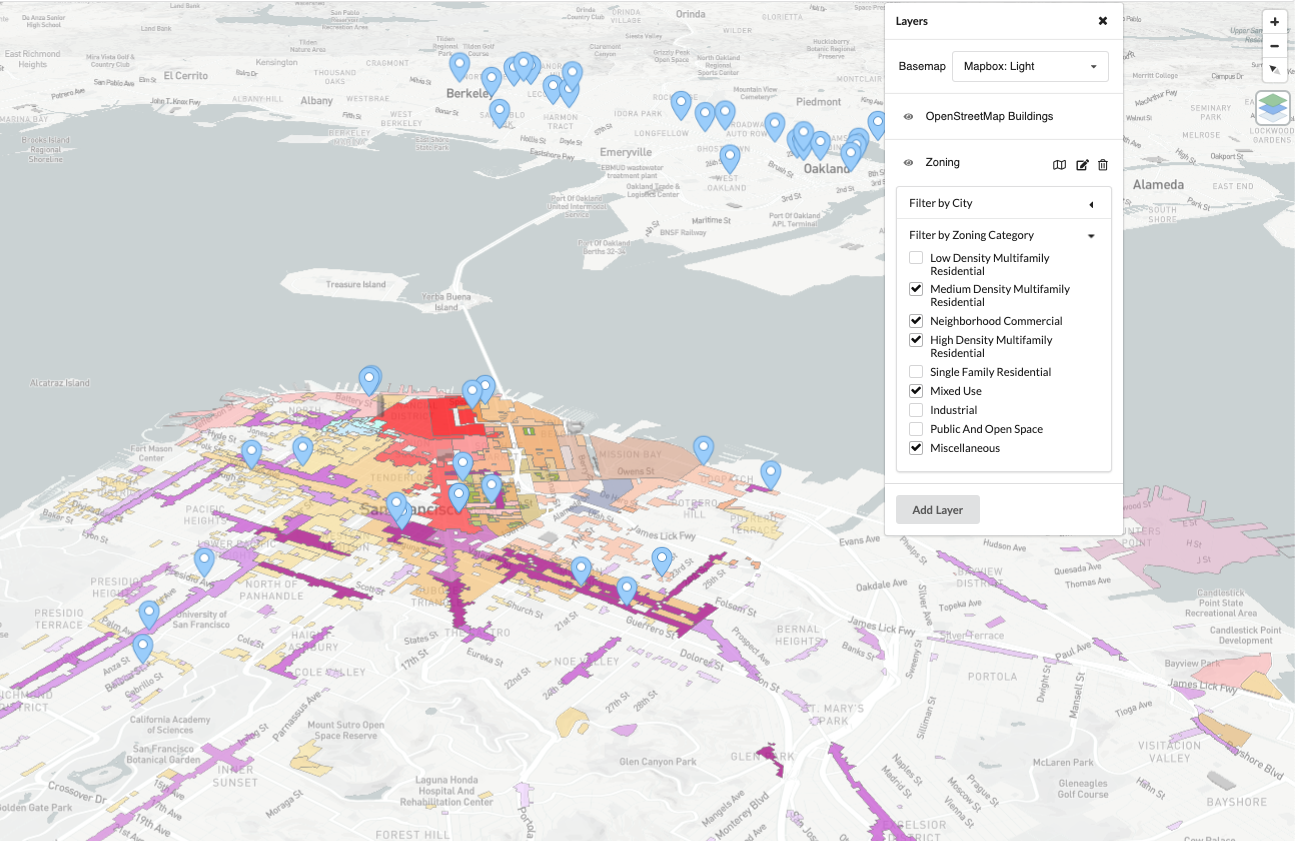Delete the Zoning layer with trash icon
Image resolution: width=1295 pixels, height=841 pixels.
[x=1103, y=165]
